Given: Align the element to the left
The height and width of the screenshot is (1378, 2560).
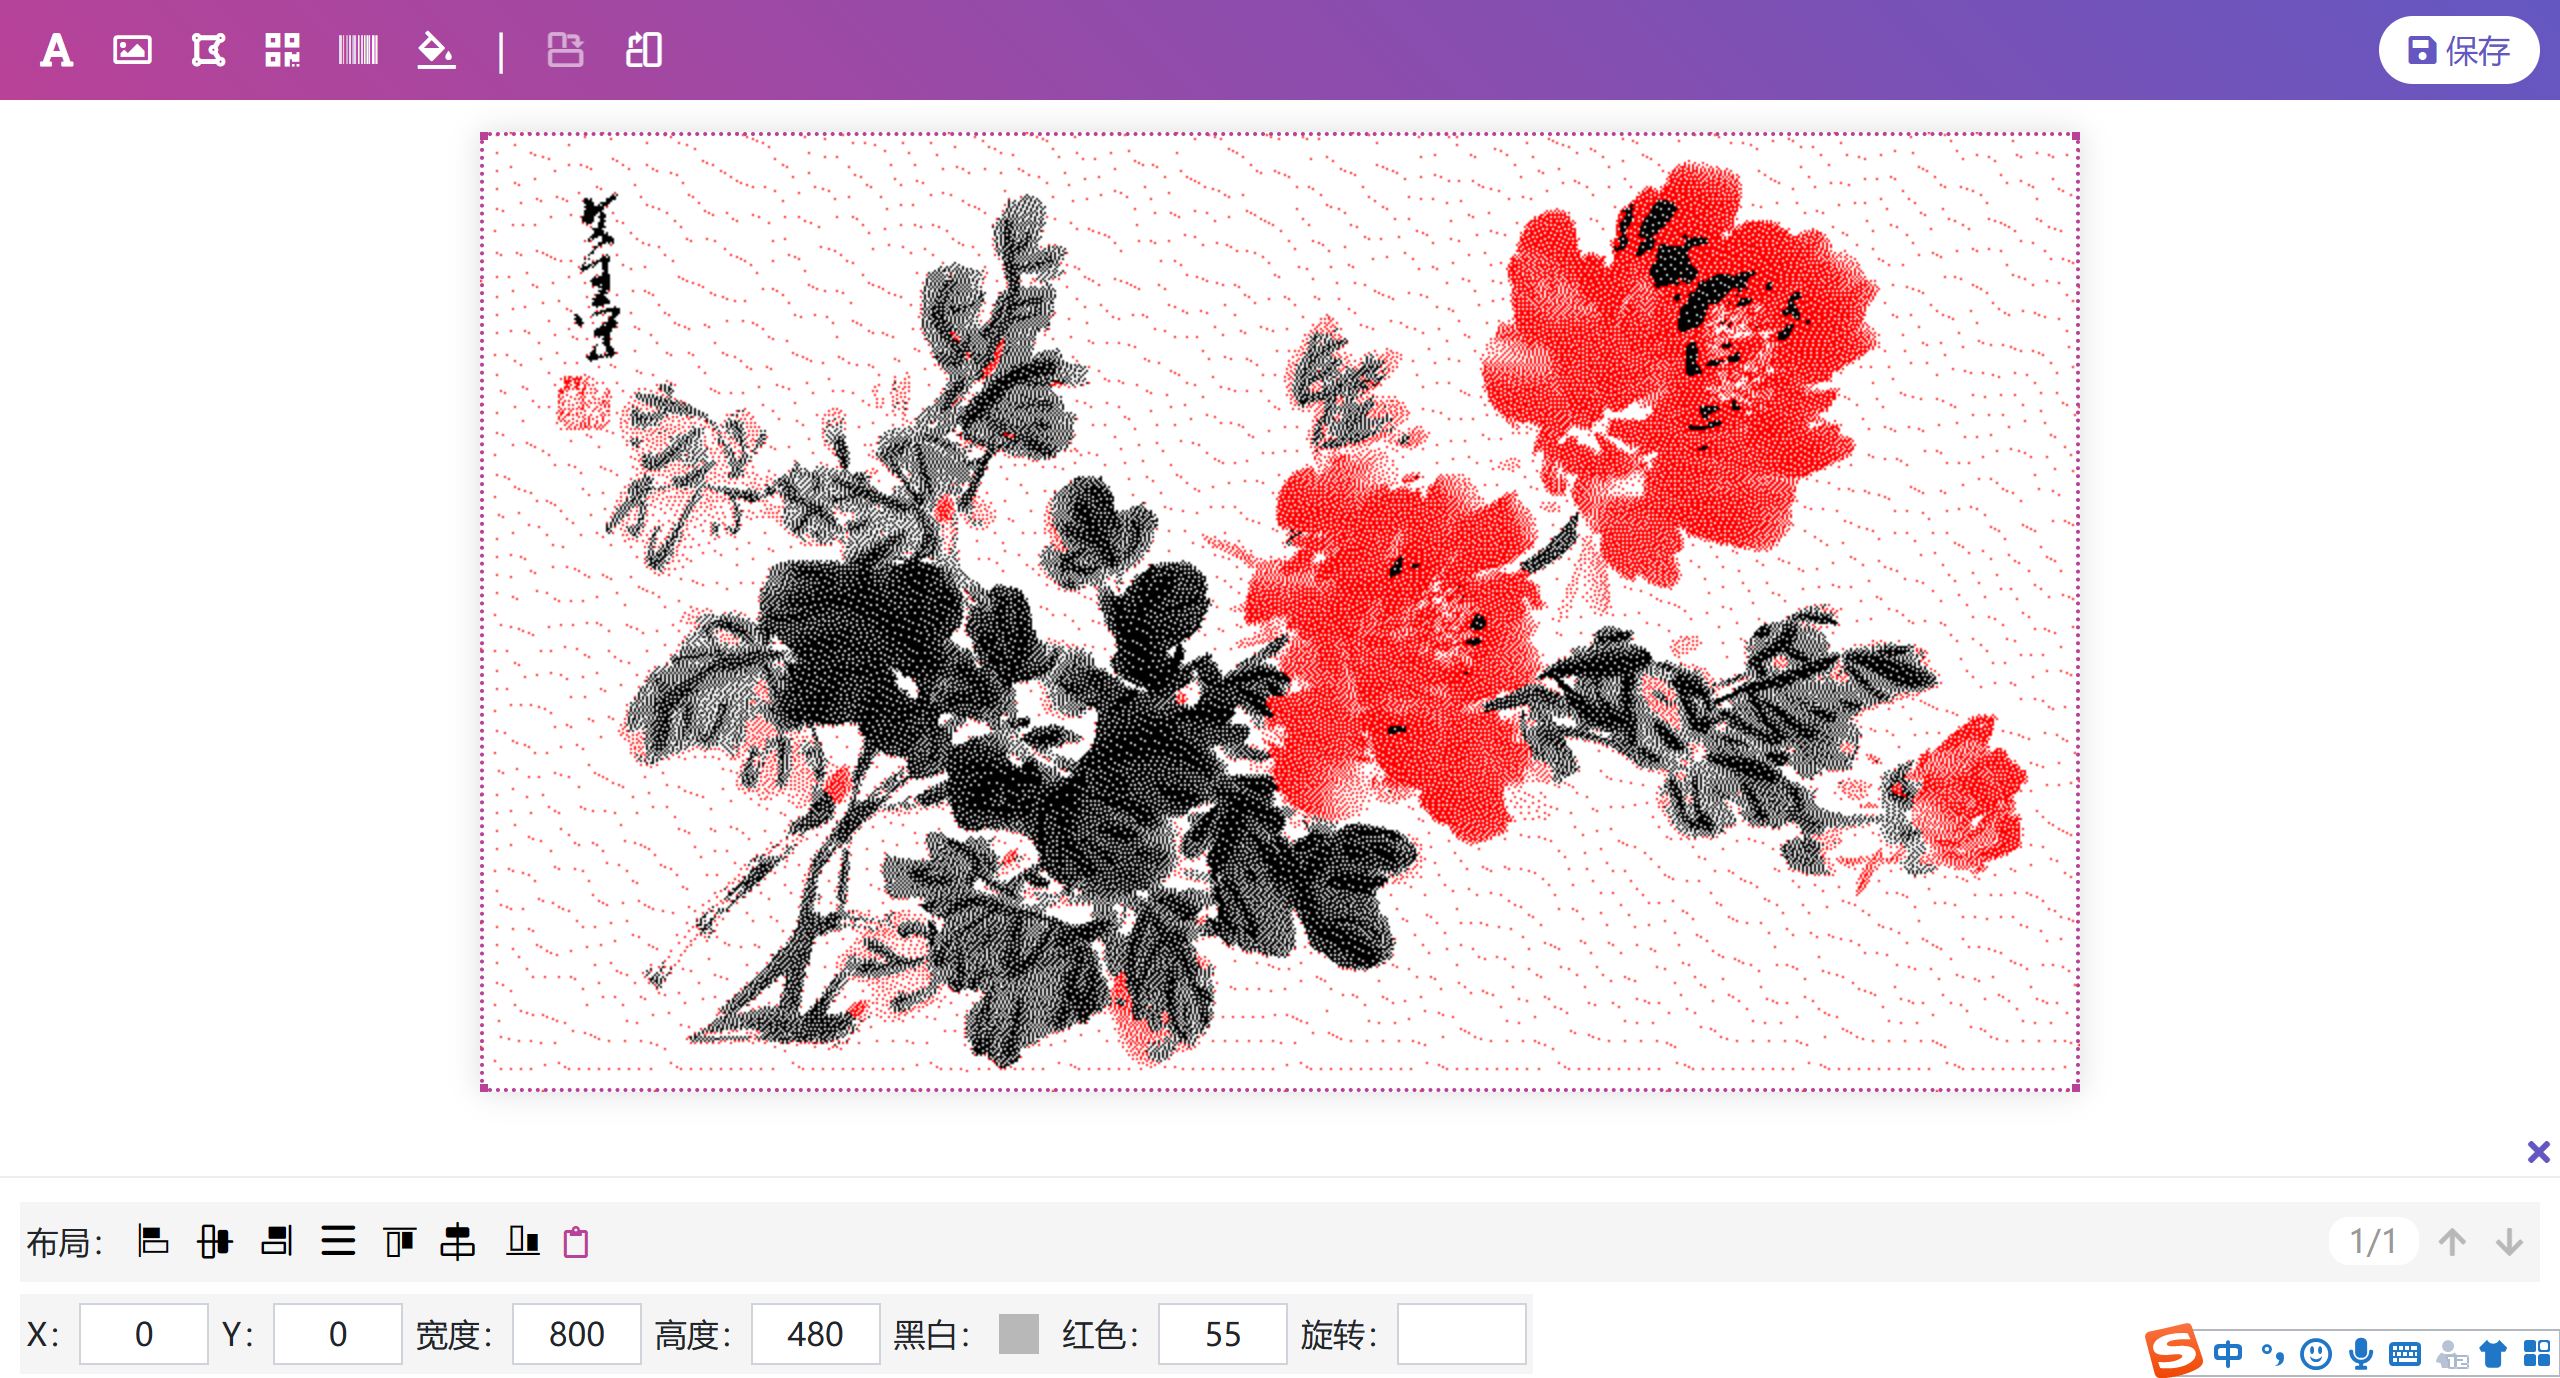Looking at the screenshot, I should coord(153,1241).
